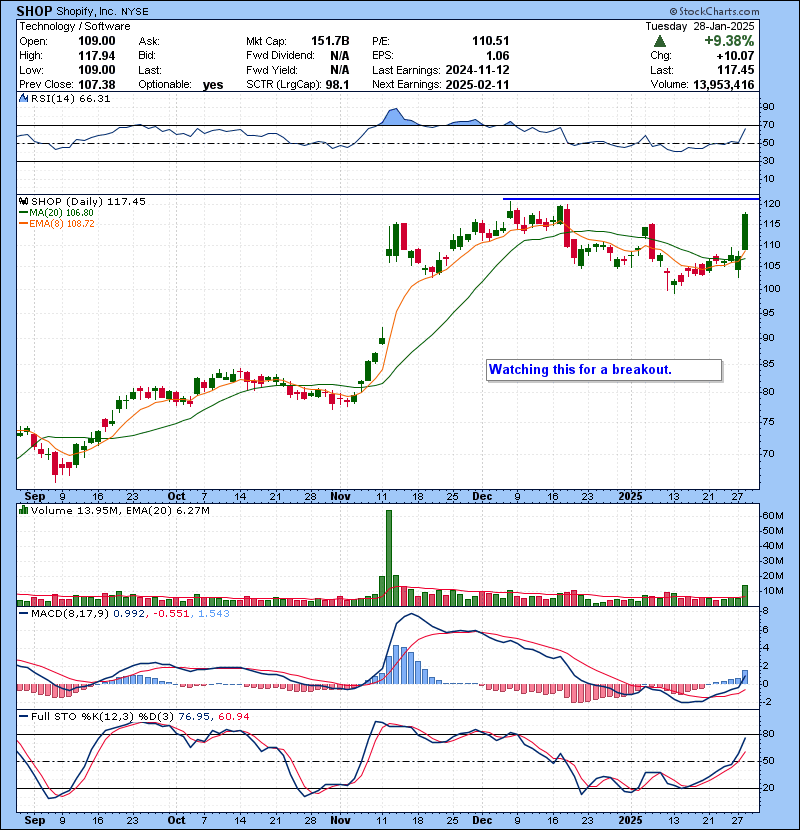
Task: Click the percent change +9.38%
Action: [x=729, y=41]
